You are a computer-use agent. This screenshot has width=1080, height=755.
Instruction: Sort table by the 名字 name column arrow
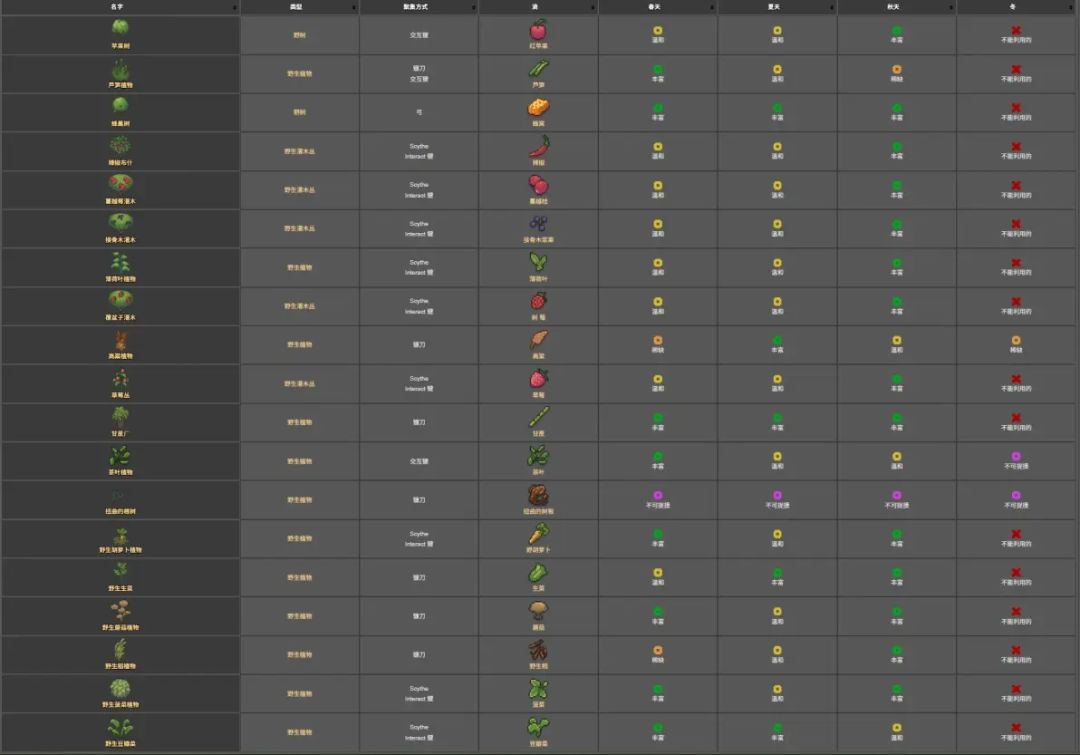pos(235,8)
